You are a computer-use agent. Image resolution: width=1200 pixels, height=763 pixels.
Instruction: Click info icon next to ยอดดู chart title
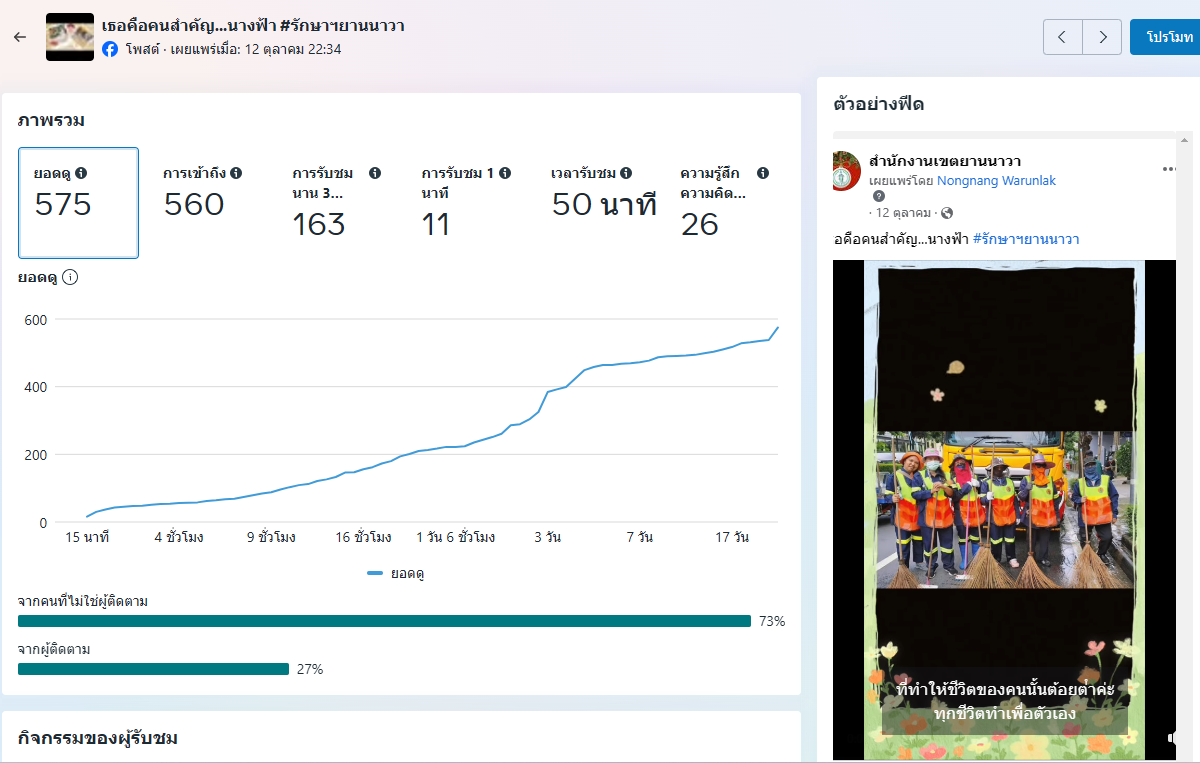(70, 278)
